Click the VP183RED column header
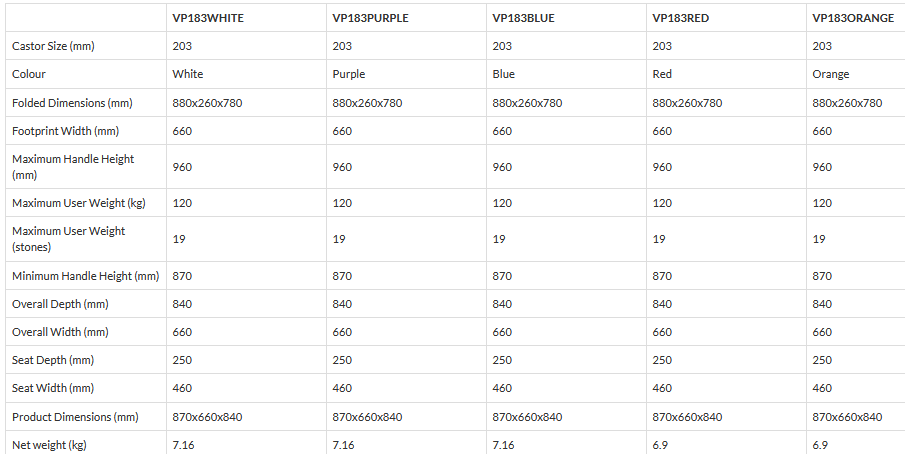Image resolution: width=912 pixels, height=462 pixels. pyautogui.click(x=681, y=18)
